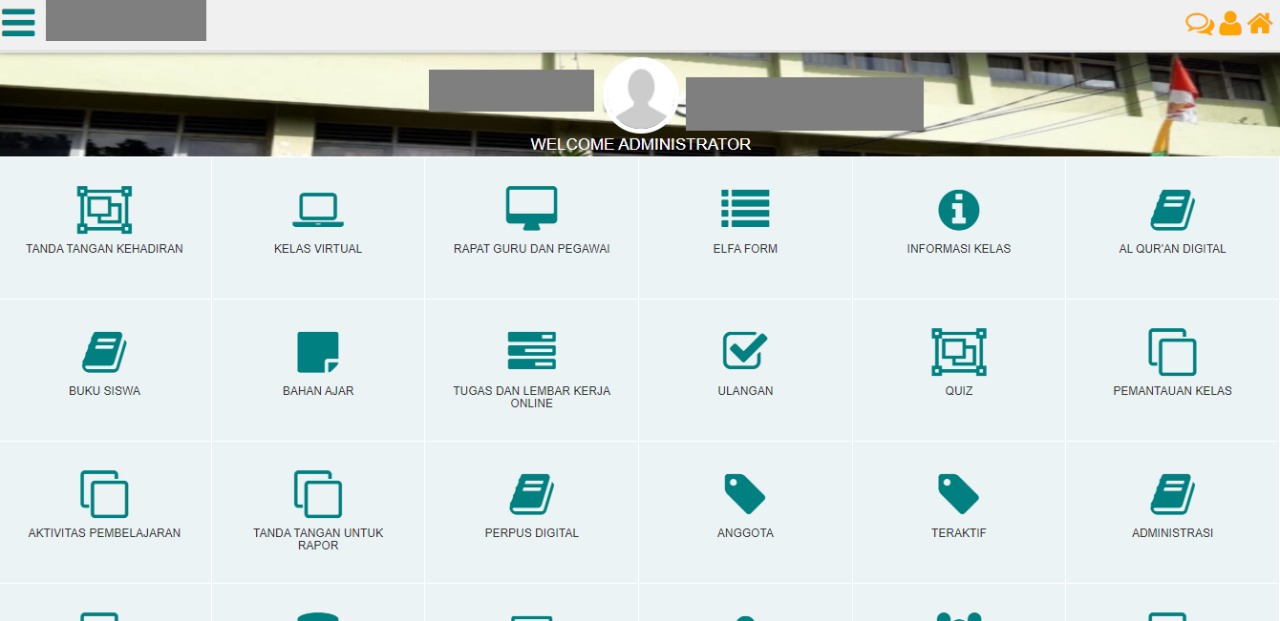This screenshot has width=1280, height=621.
Task: Open Tugas dan Lembar Kerja Online
Action: 531,353
